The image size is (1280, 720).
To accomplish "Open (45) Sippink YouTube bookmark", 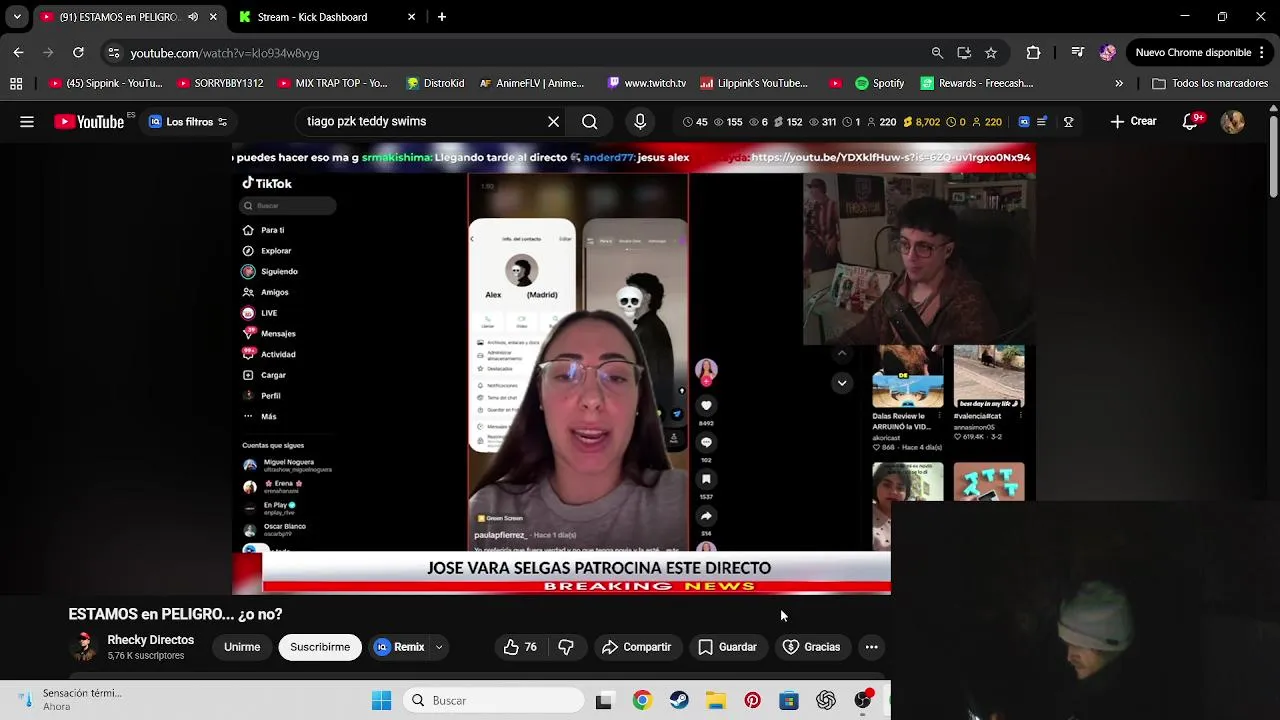I will (x=105, y=84).
